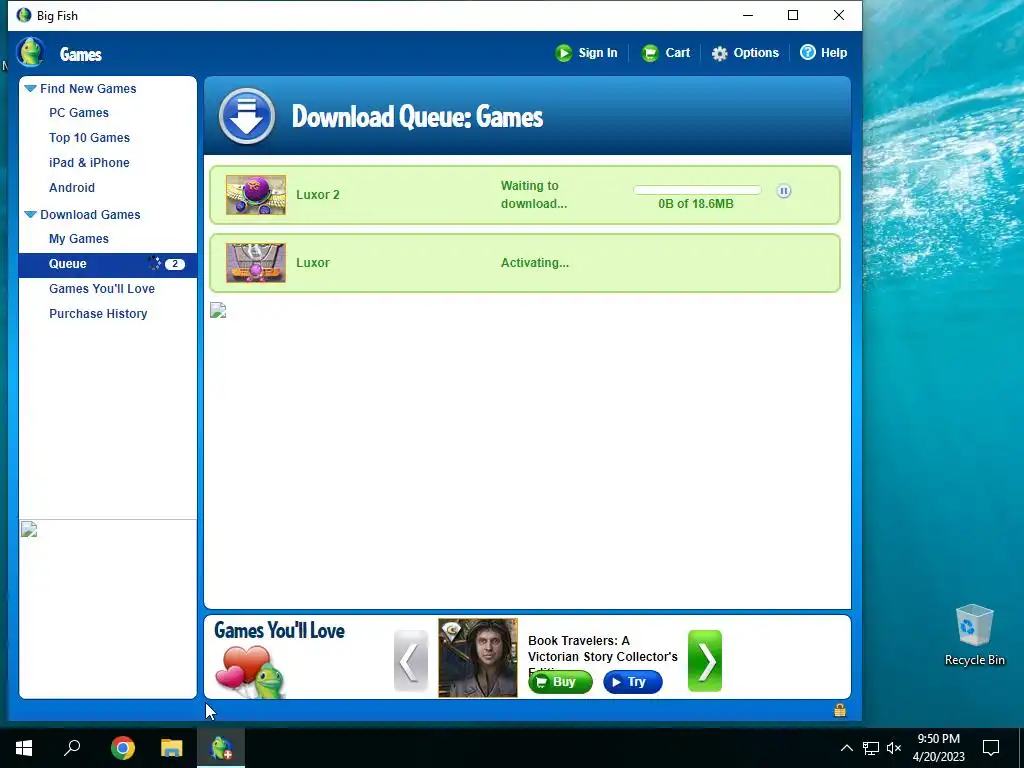Click the green shopping cart icon
This screenshot has height=768, width=1024.
click(x=650, y=53)
